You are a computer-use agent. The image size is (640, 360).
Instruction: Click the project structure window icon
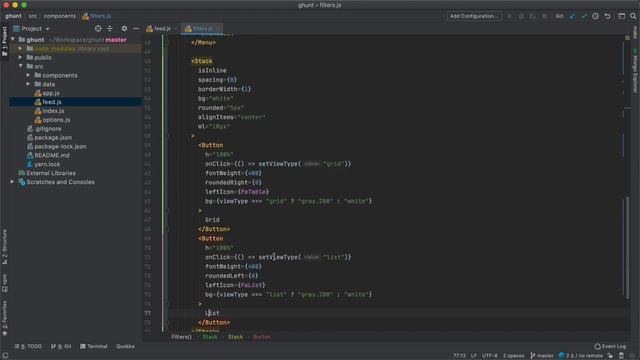click(x=621, y=16)
